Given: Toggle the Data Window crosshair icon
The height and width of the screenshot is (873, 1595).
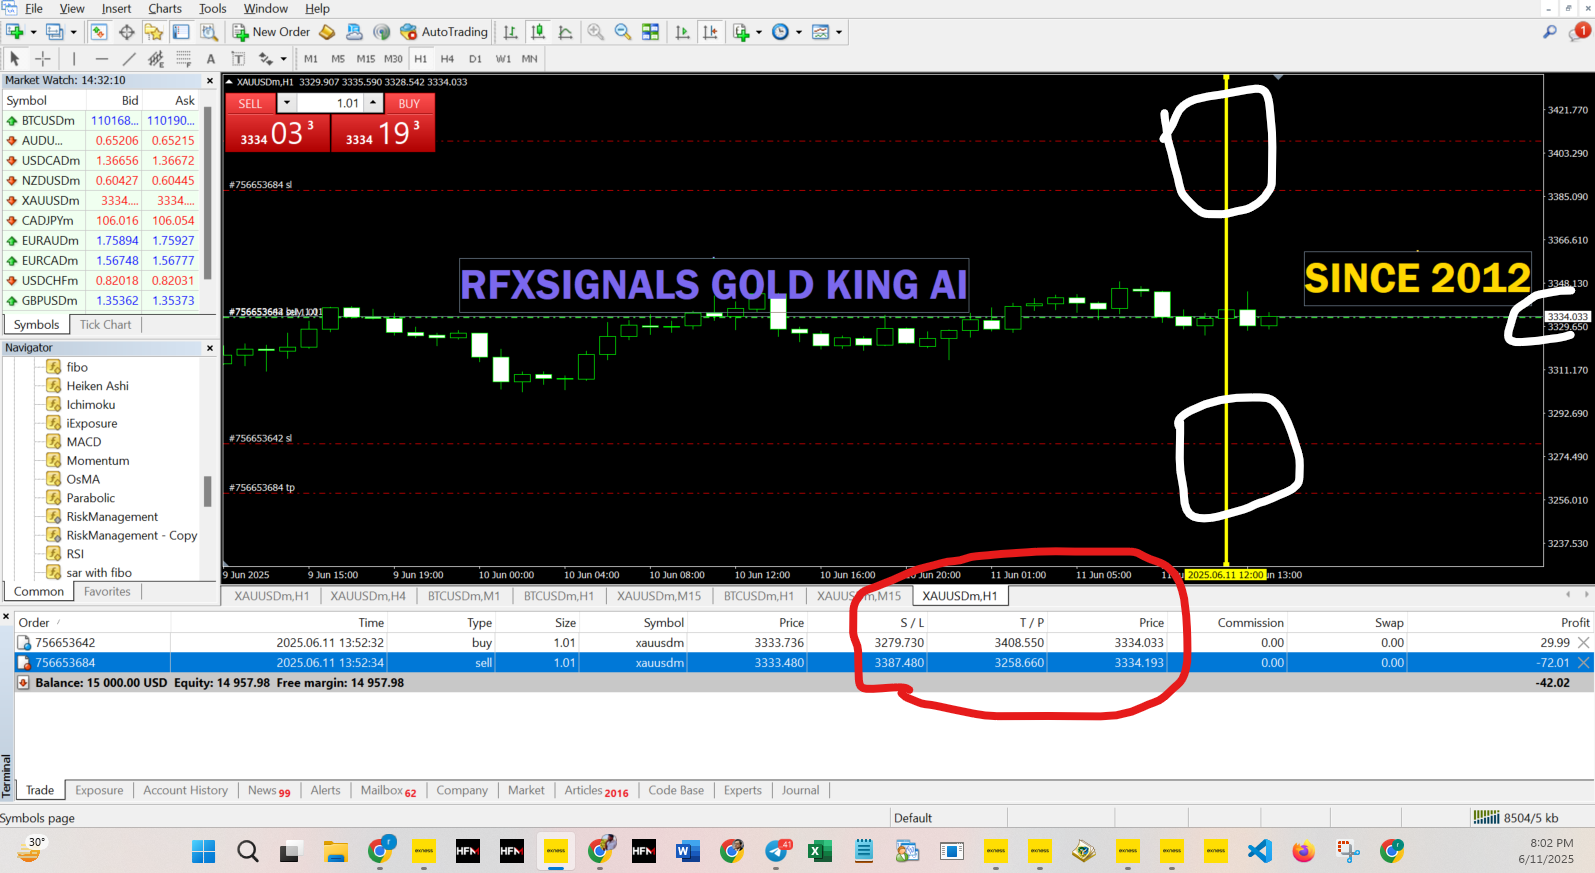Looking at the screenshot, I should tap(127, 32).
